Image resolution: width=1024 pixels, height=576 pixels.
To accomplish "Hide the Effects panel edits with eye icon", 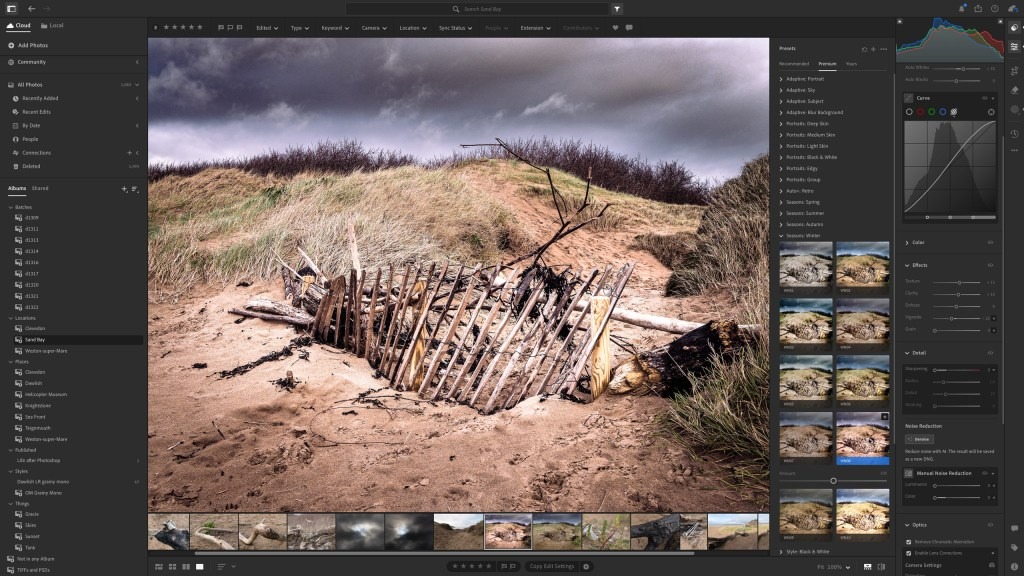I will pos(990,265).
